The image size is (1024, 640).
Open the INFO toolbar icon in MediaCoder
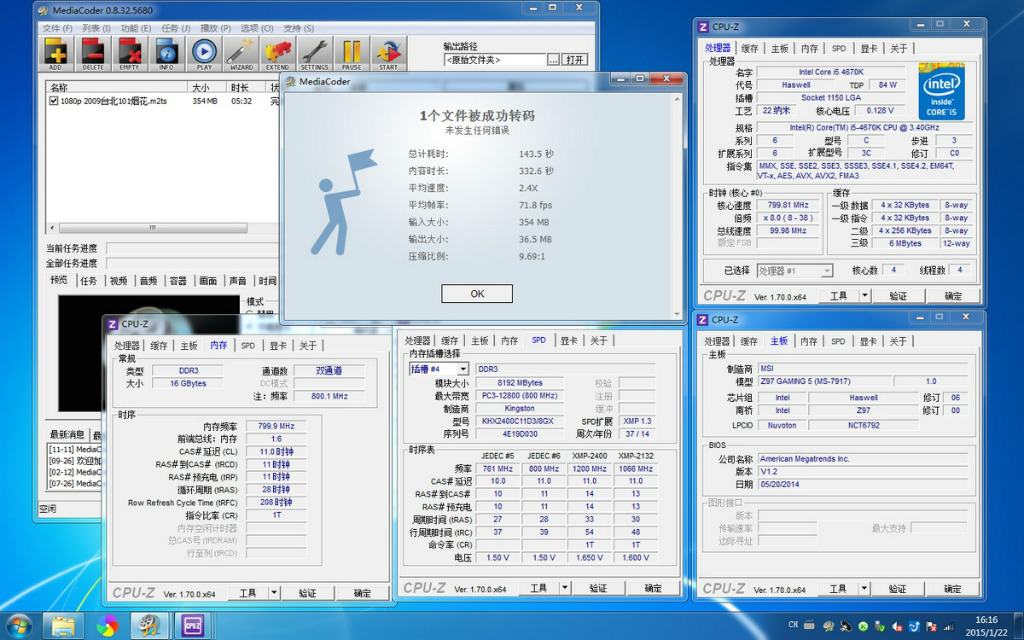pos(167,54)
